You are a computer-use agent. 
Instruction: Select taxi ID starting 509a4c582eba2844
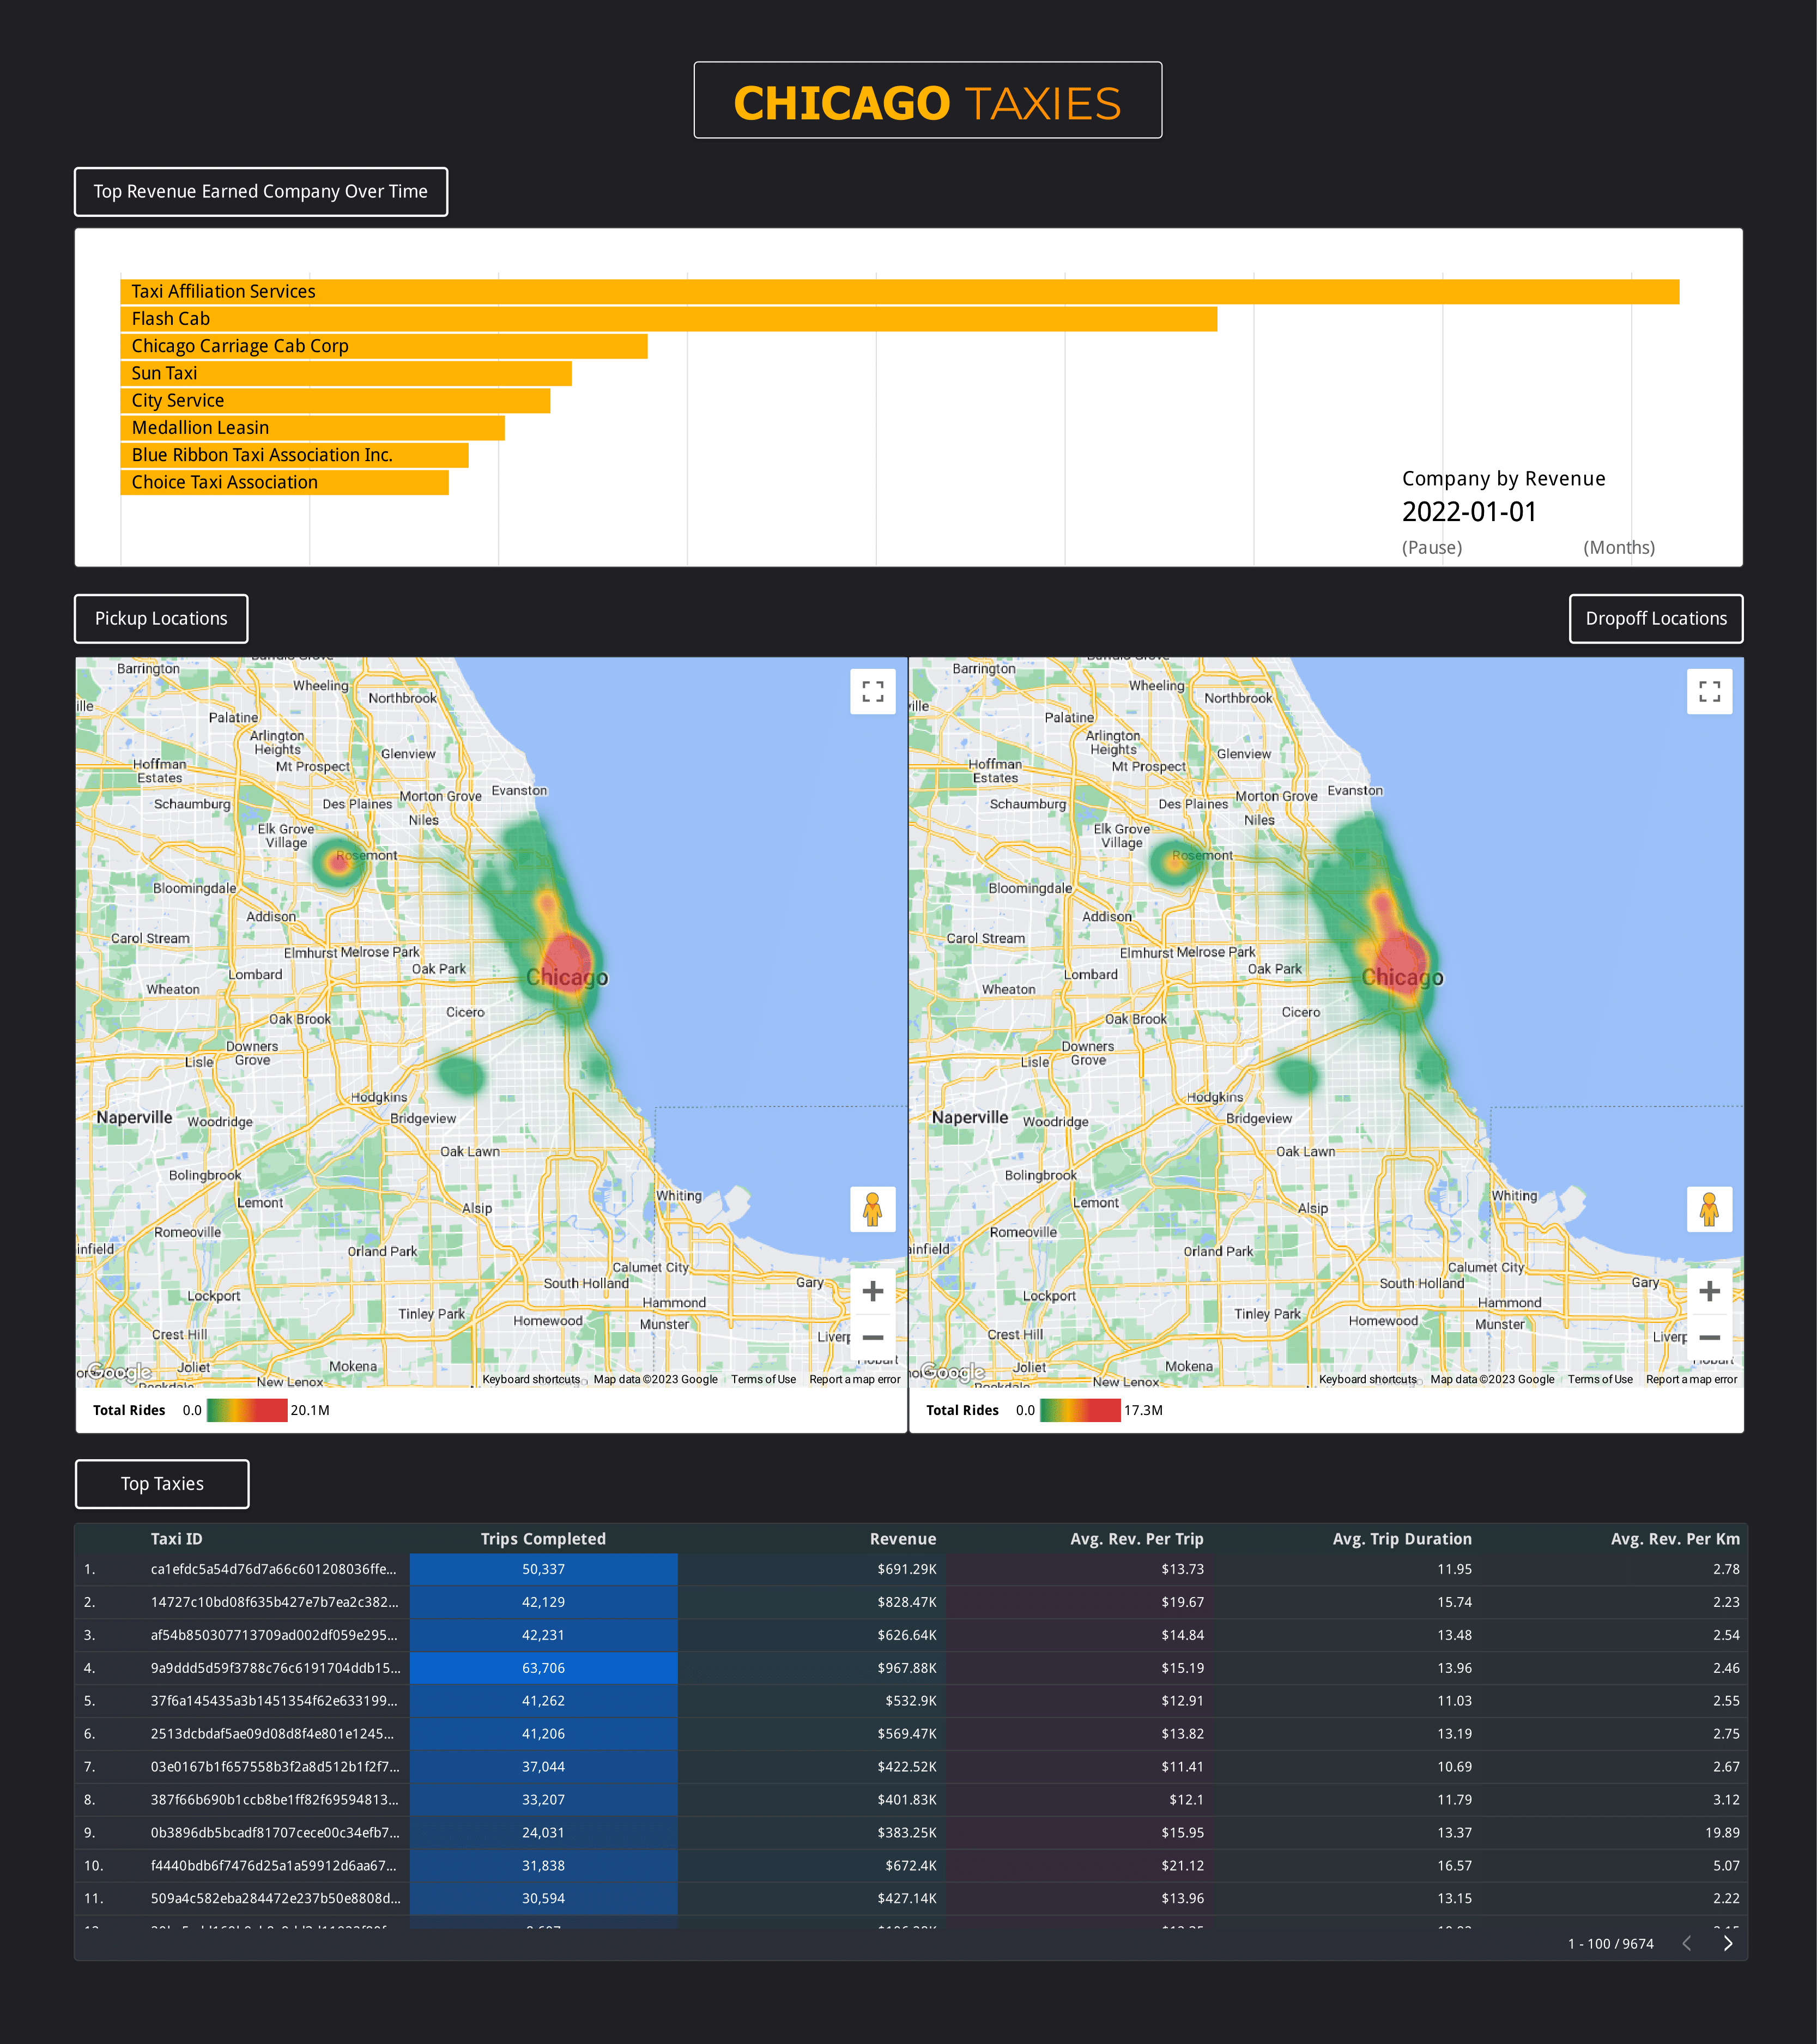point(275,1898)
